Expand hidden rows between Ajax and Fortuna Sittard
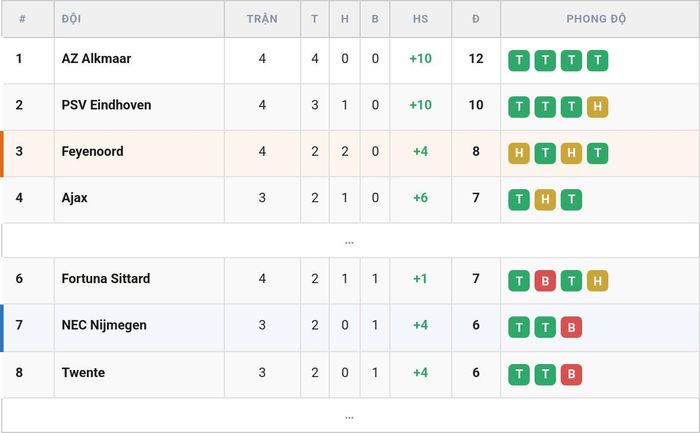 coord(349,241)
